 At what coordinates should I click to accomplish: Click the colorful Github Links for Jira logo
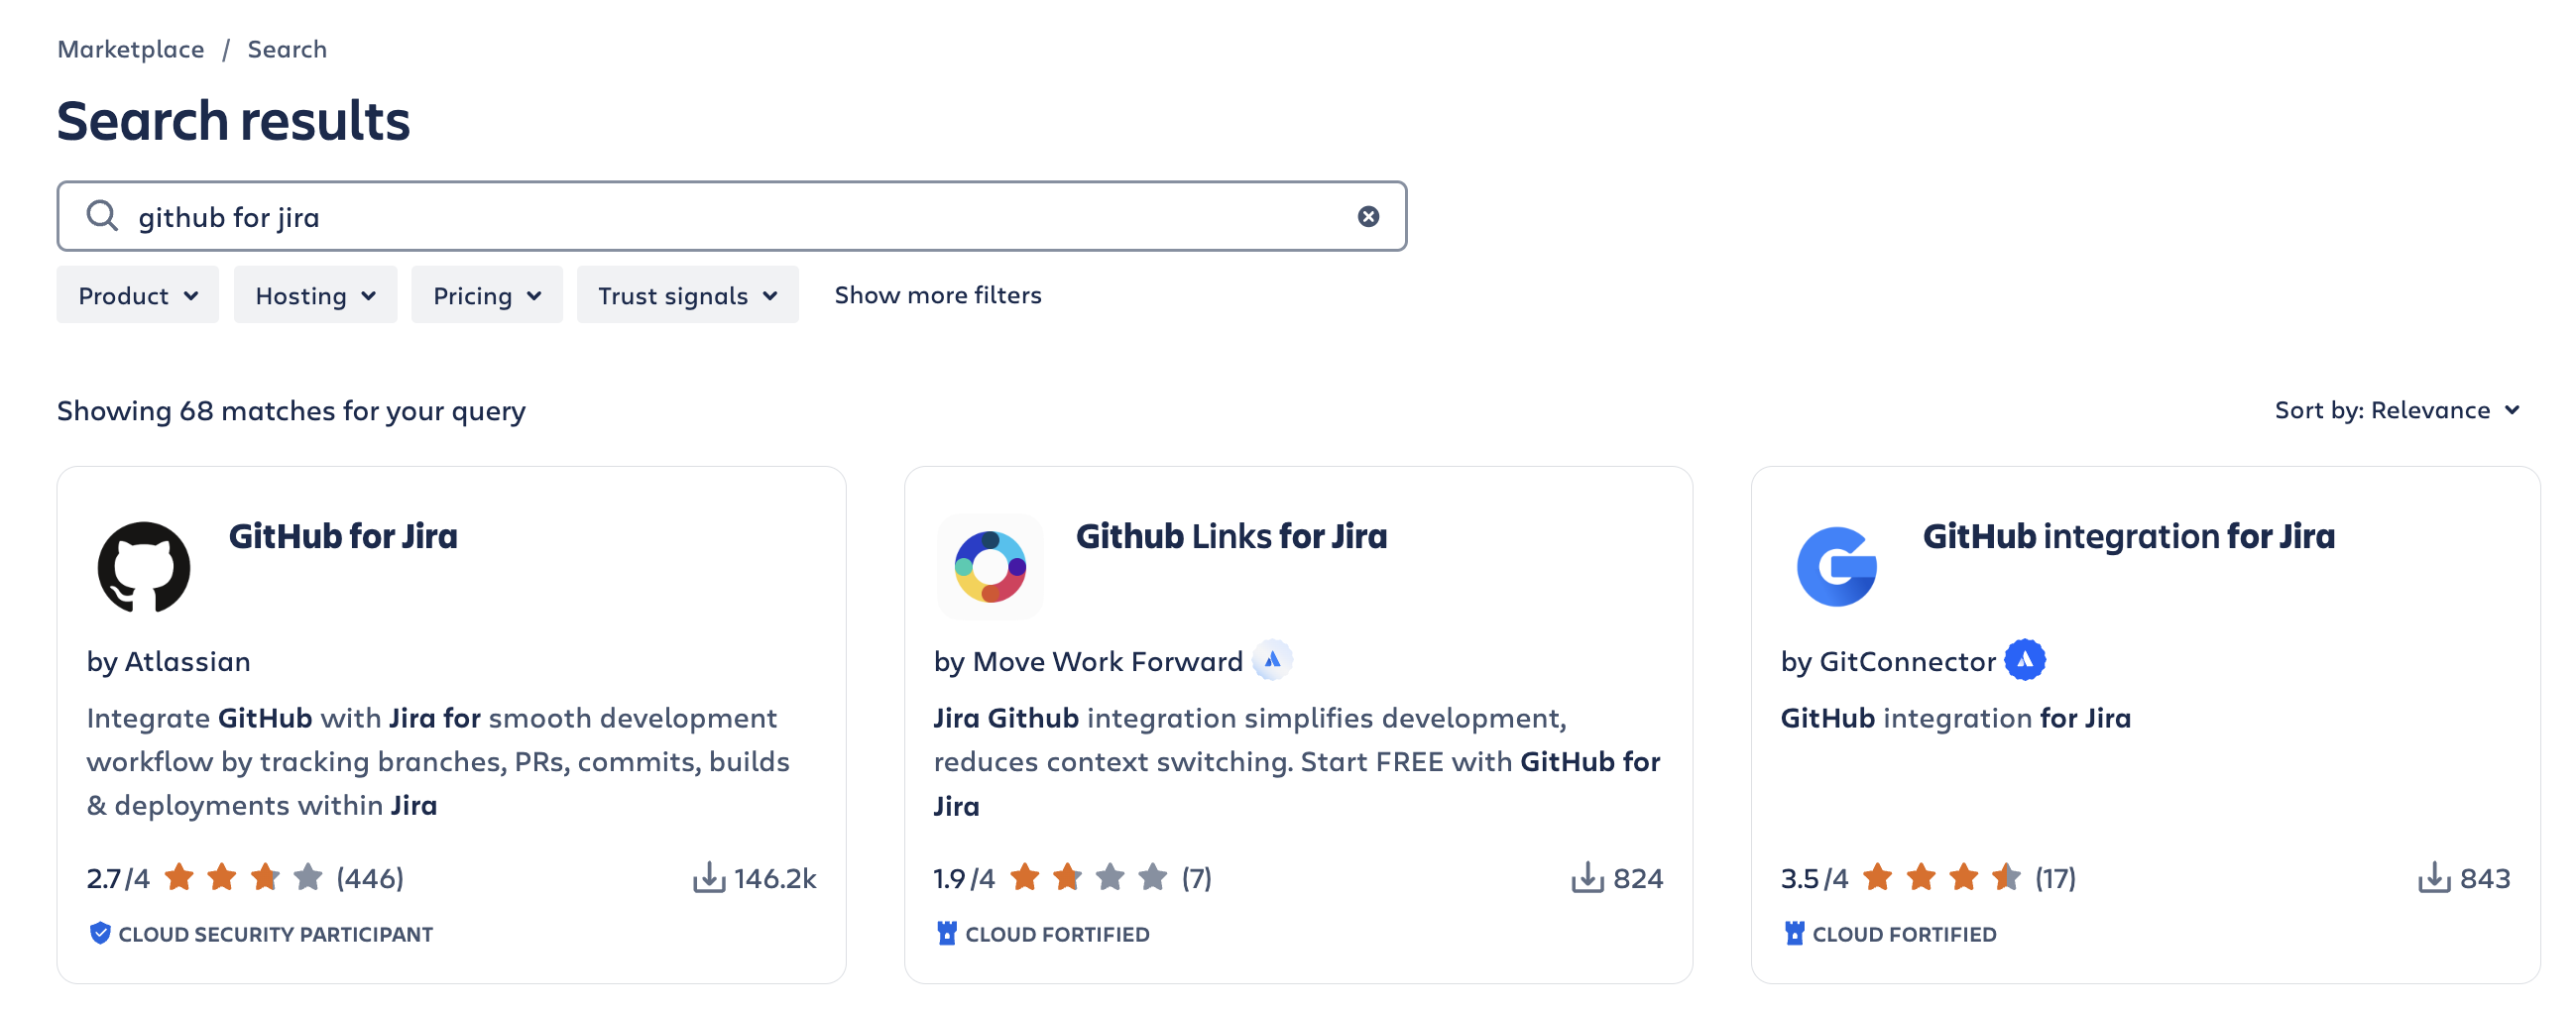tap(990, 566)
